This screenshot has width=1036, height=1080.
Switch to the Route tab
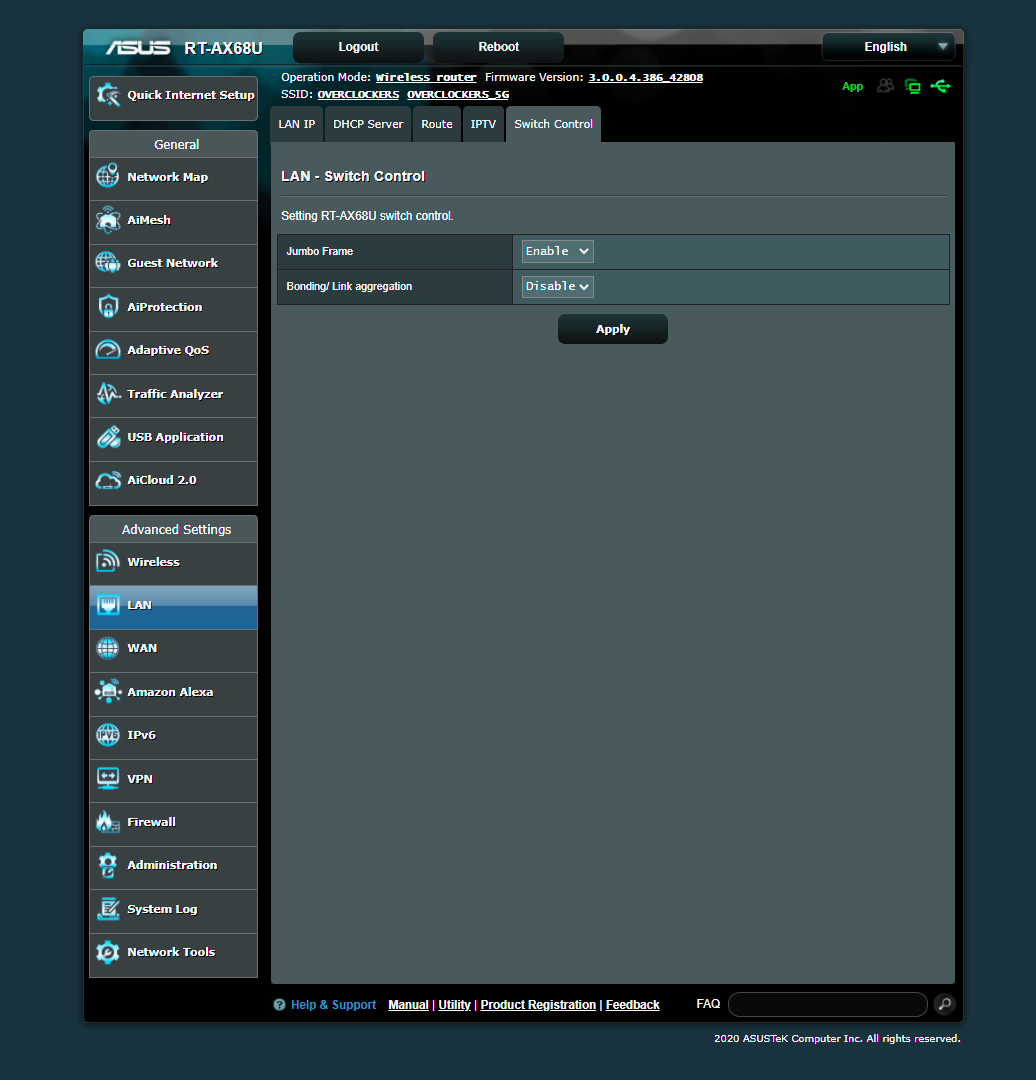point(437,124)
